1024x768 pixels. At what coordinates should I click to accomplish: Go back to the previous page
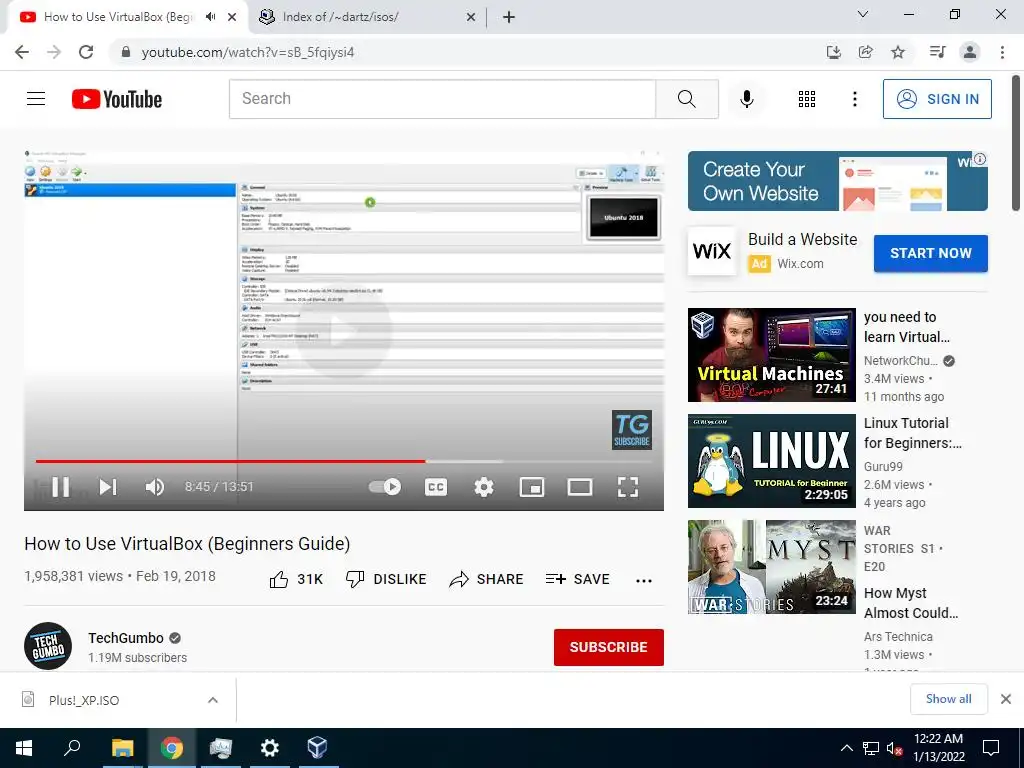pyautogui.click(x=22, y=52)
